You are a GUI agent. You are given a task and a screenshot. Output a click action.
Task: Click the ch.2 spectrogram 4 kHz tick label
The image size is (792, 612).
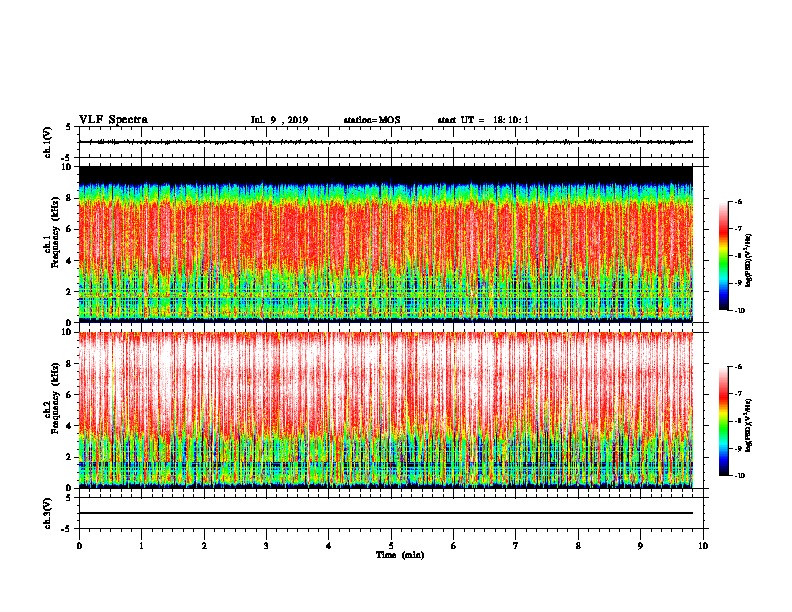tap(69, 426)
